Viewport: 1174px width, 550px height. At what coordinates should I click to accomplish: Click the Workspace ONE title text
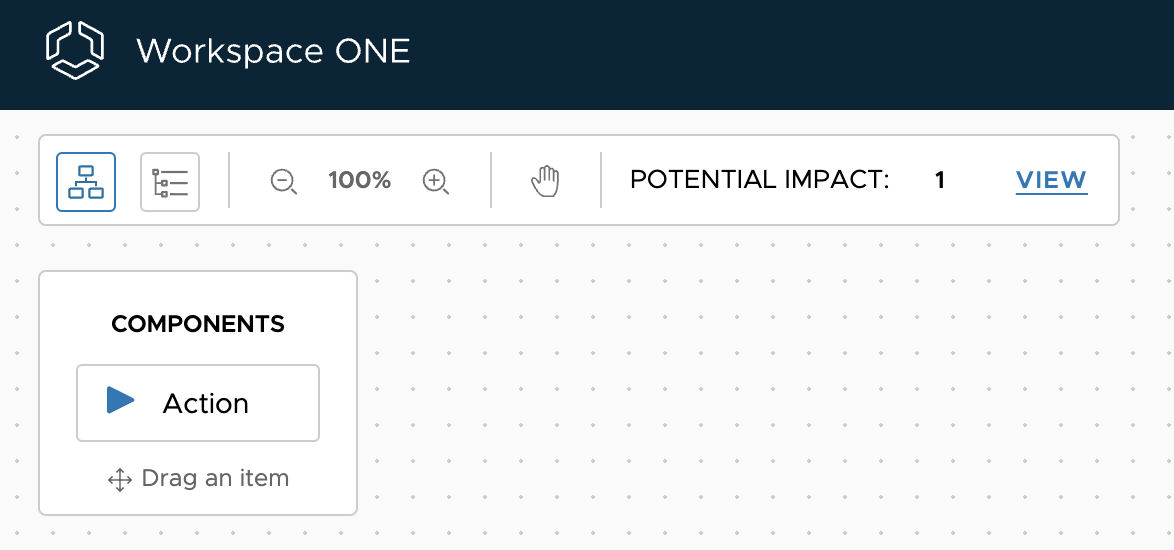click(273, 51)
